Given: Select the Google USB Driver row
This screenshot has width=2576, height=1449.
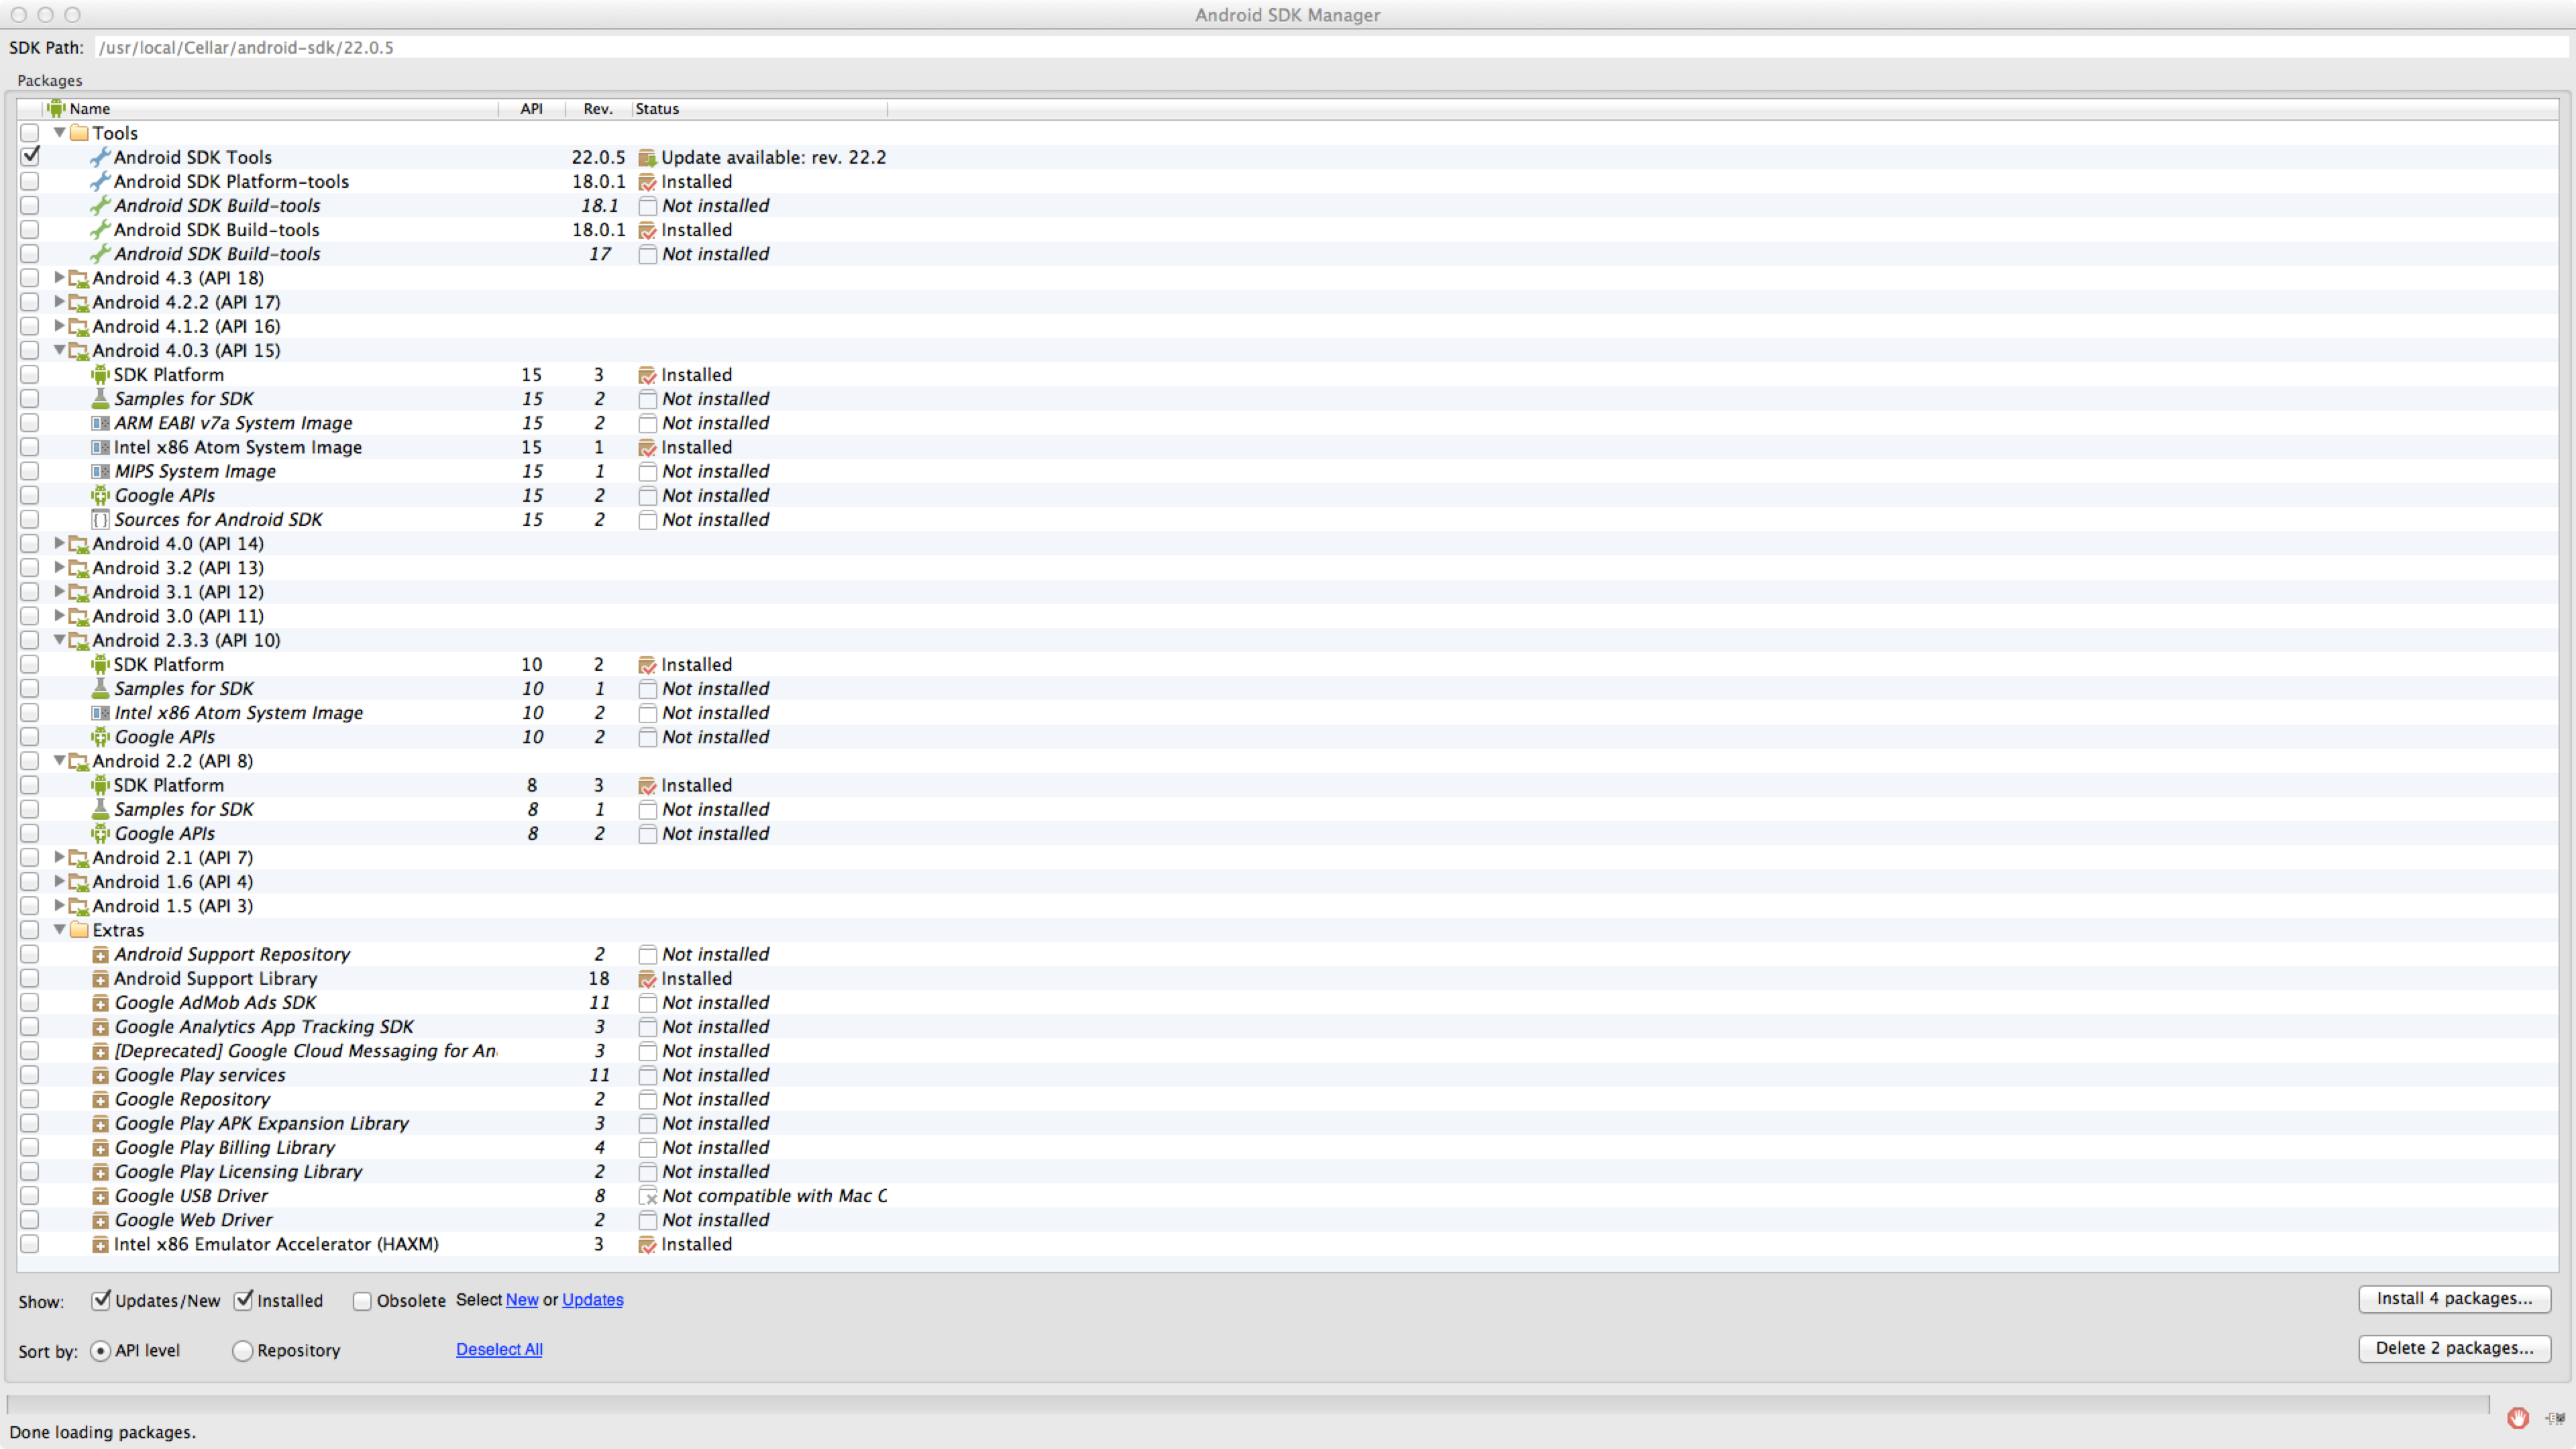Looking at the screenshot, I should [x=1288, y=1196].
